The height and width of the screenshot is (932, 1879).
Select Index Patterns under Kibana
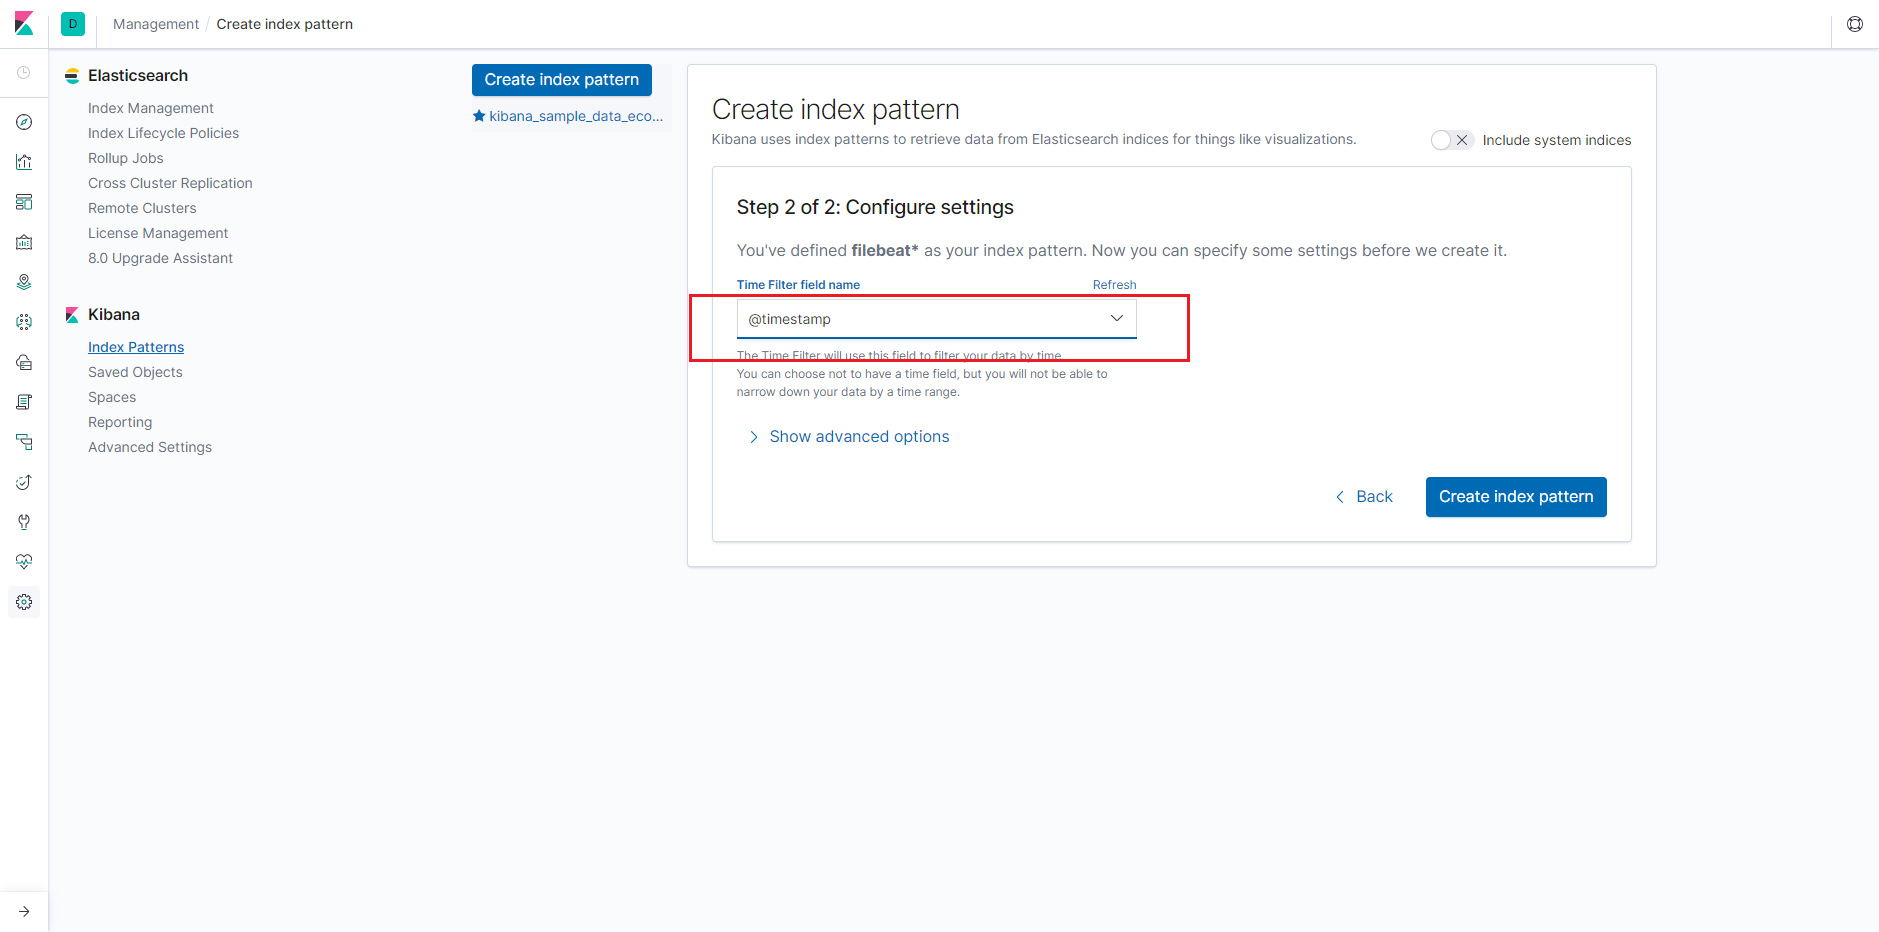pos(136,347)
